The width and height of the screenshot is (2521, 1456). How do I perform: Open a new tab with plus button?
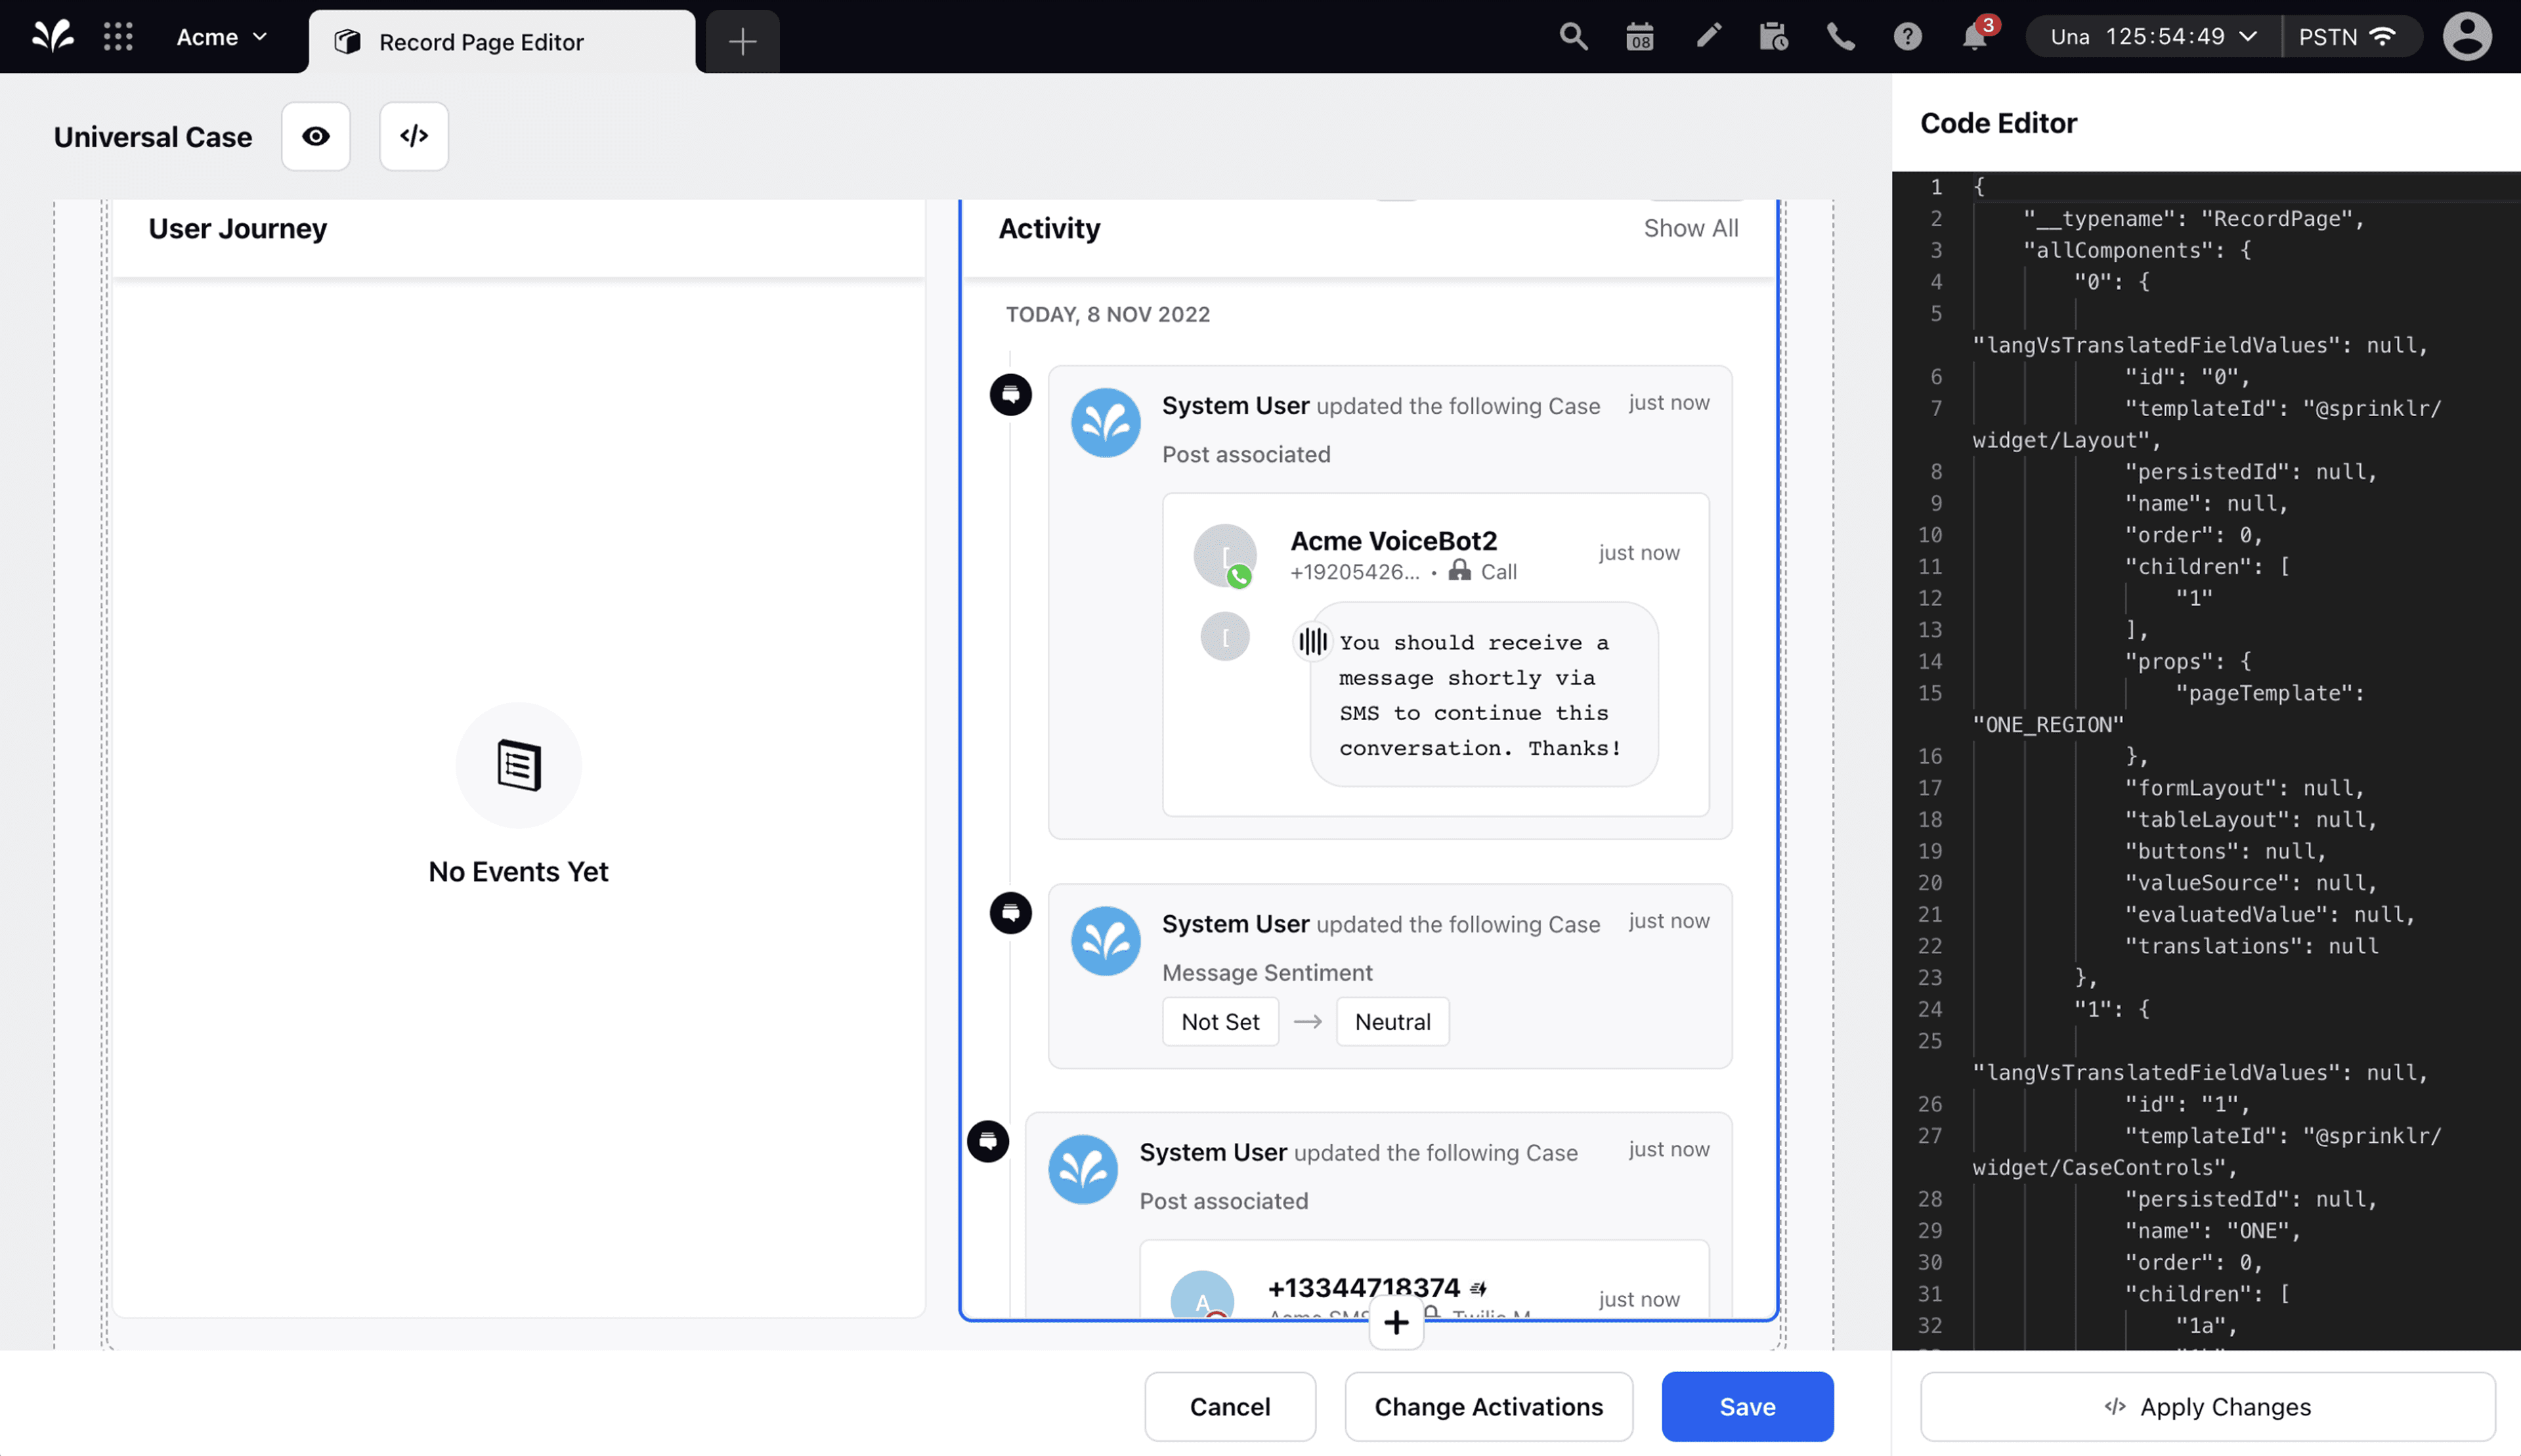coord(742,42)
